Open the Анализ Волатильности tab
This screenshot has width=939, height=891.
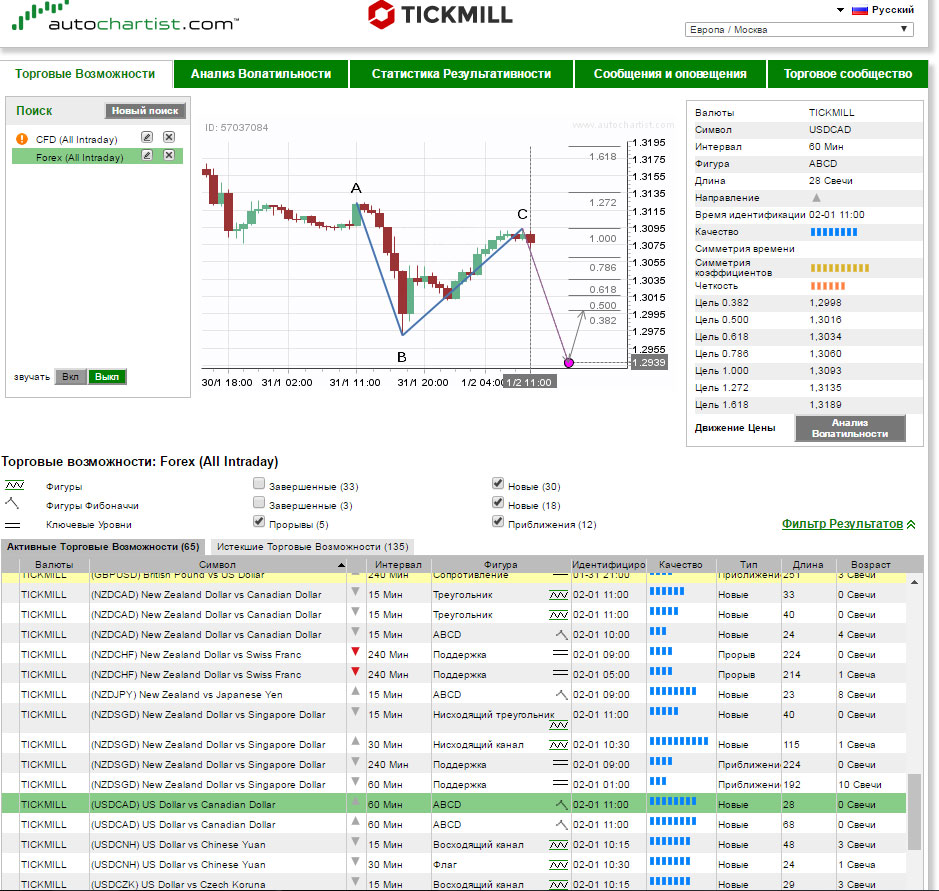click(261, 74)
